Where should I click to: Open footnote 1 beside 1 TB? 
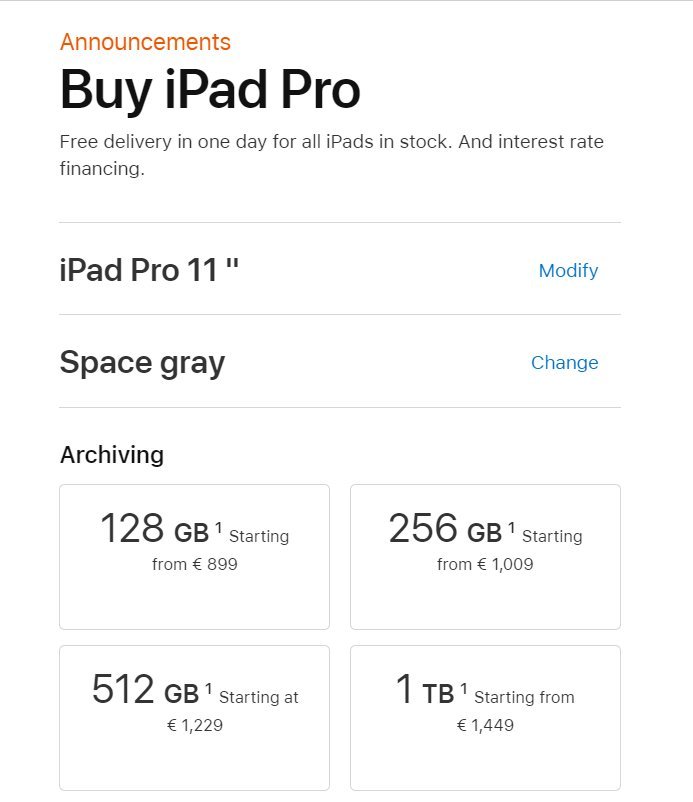tap(464, 688)
